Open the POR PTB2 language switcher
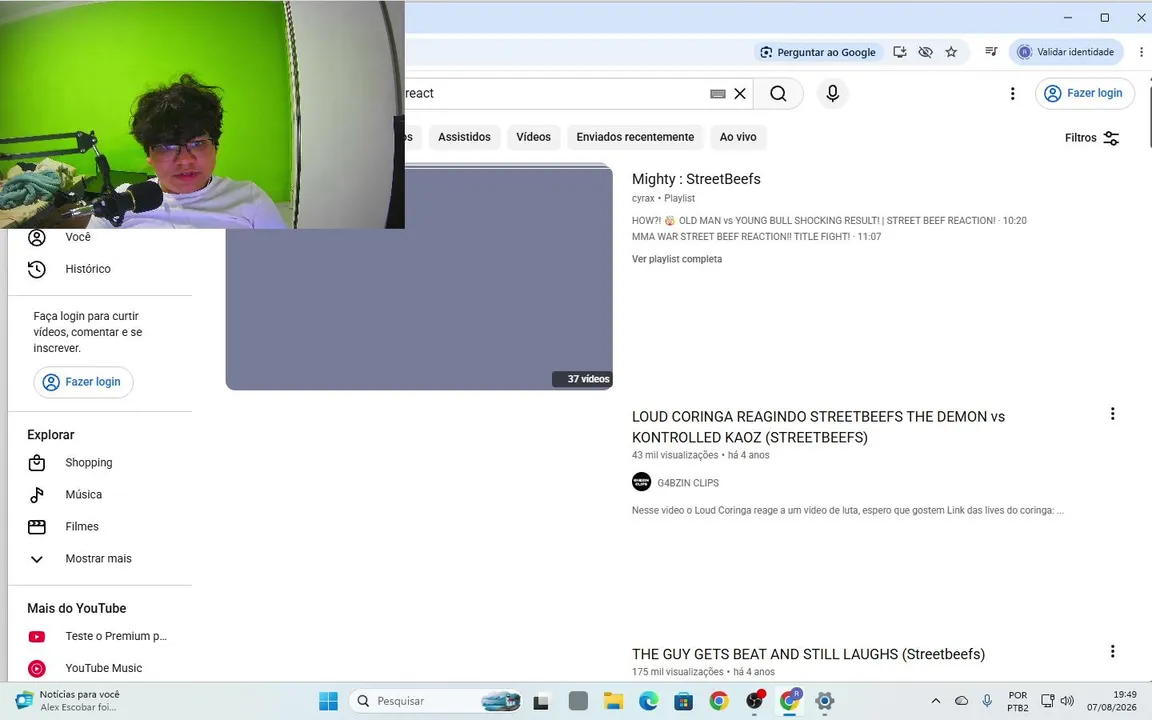Viewport: 1152px width, 720px height. tap(1018, 701)
